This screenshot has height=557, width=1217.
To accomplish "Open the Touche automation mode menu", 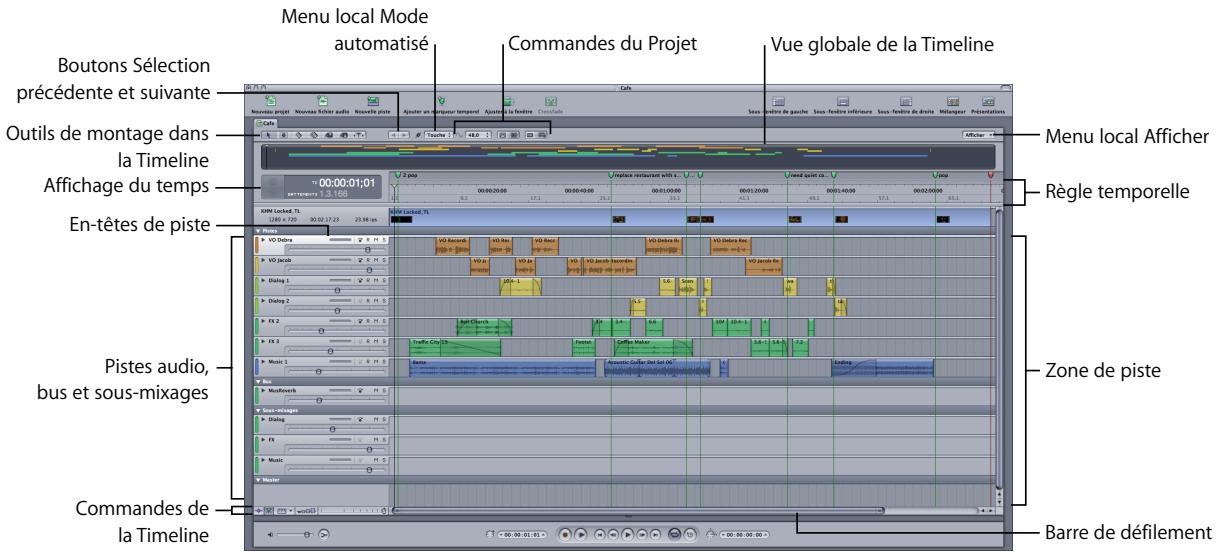I will (x=438, y=134).
